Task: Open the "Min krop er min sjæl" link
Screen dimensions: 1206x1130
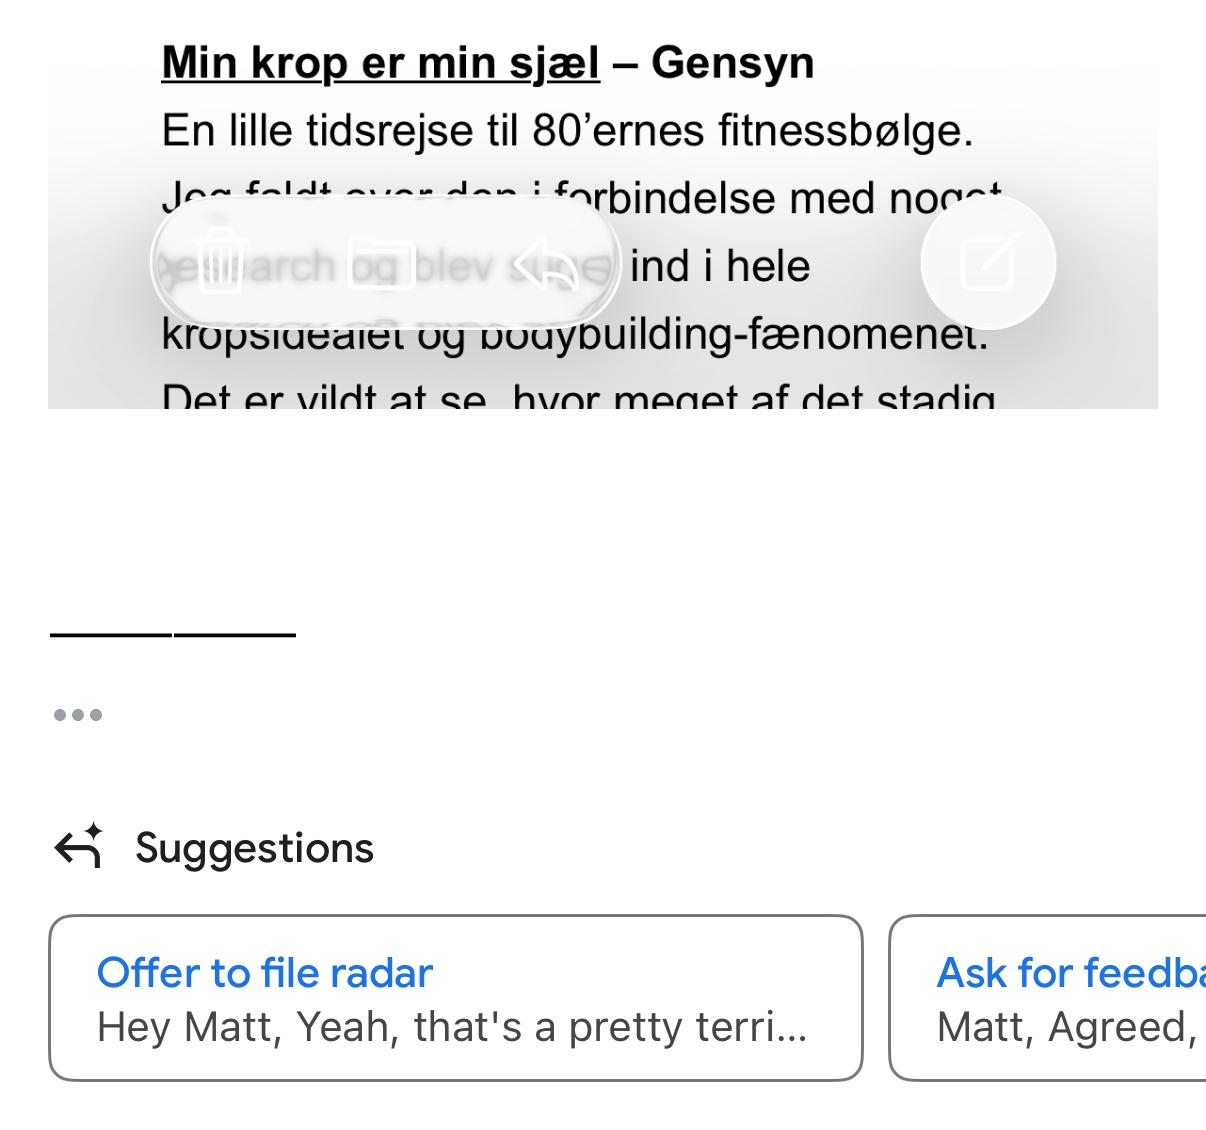Action: coord(380,63)
